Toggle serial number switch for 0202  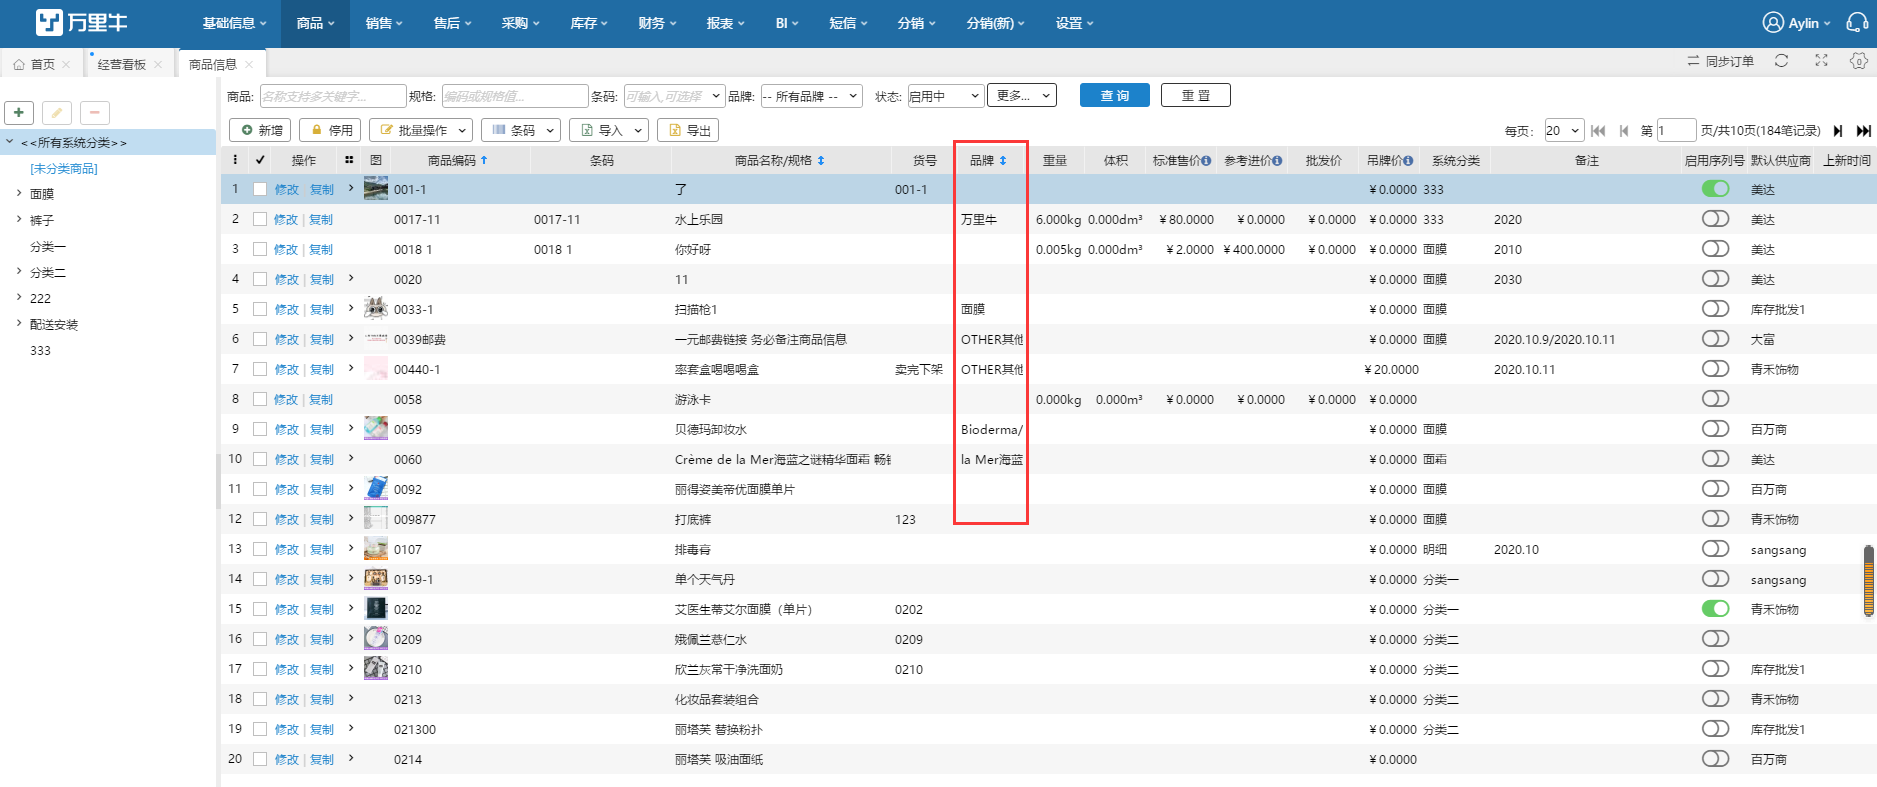pyautogui.click(x=1716, y=608)
